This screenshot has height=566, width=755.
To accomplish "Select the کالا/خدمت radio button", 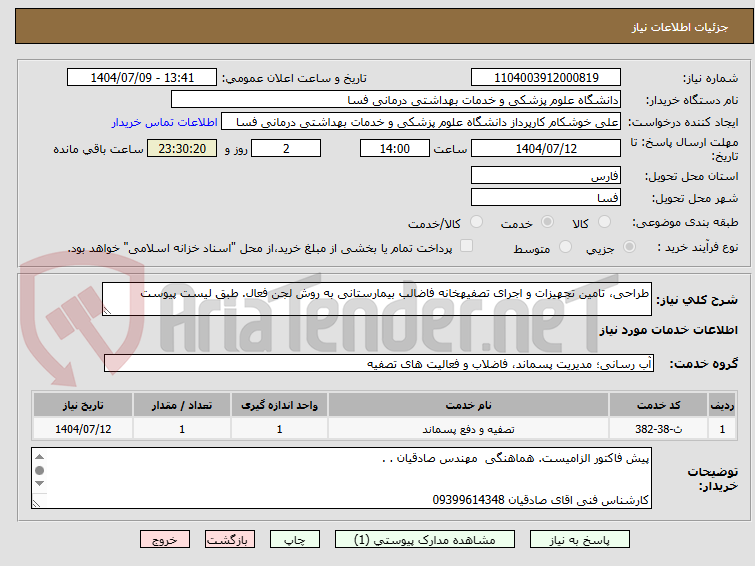I will (476, 222).
